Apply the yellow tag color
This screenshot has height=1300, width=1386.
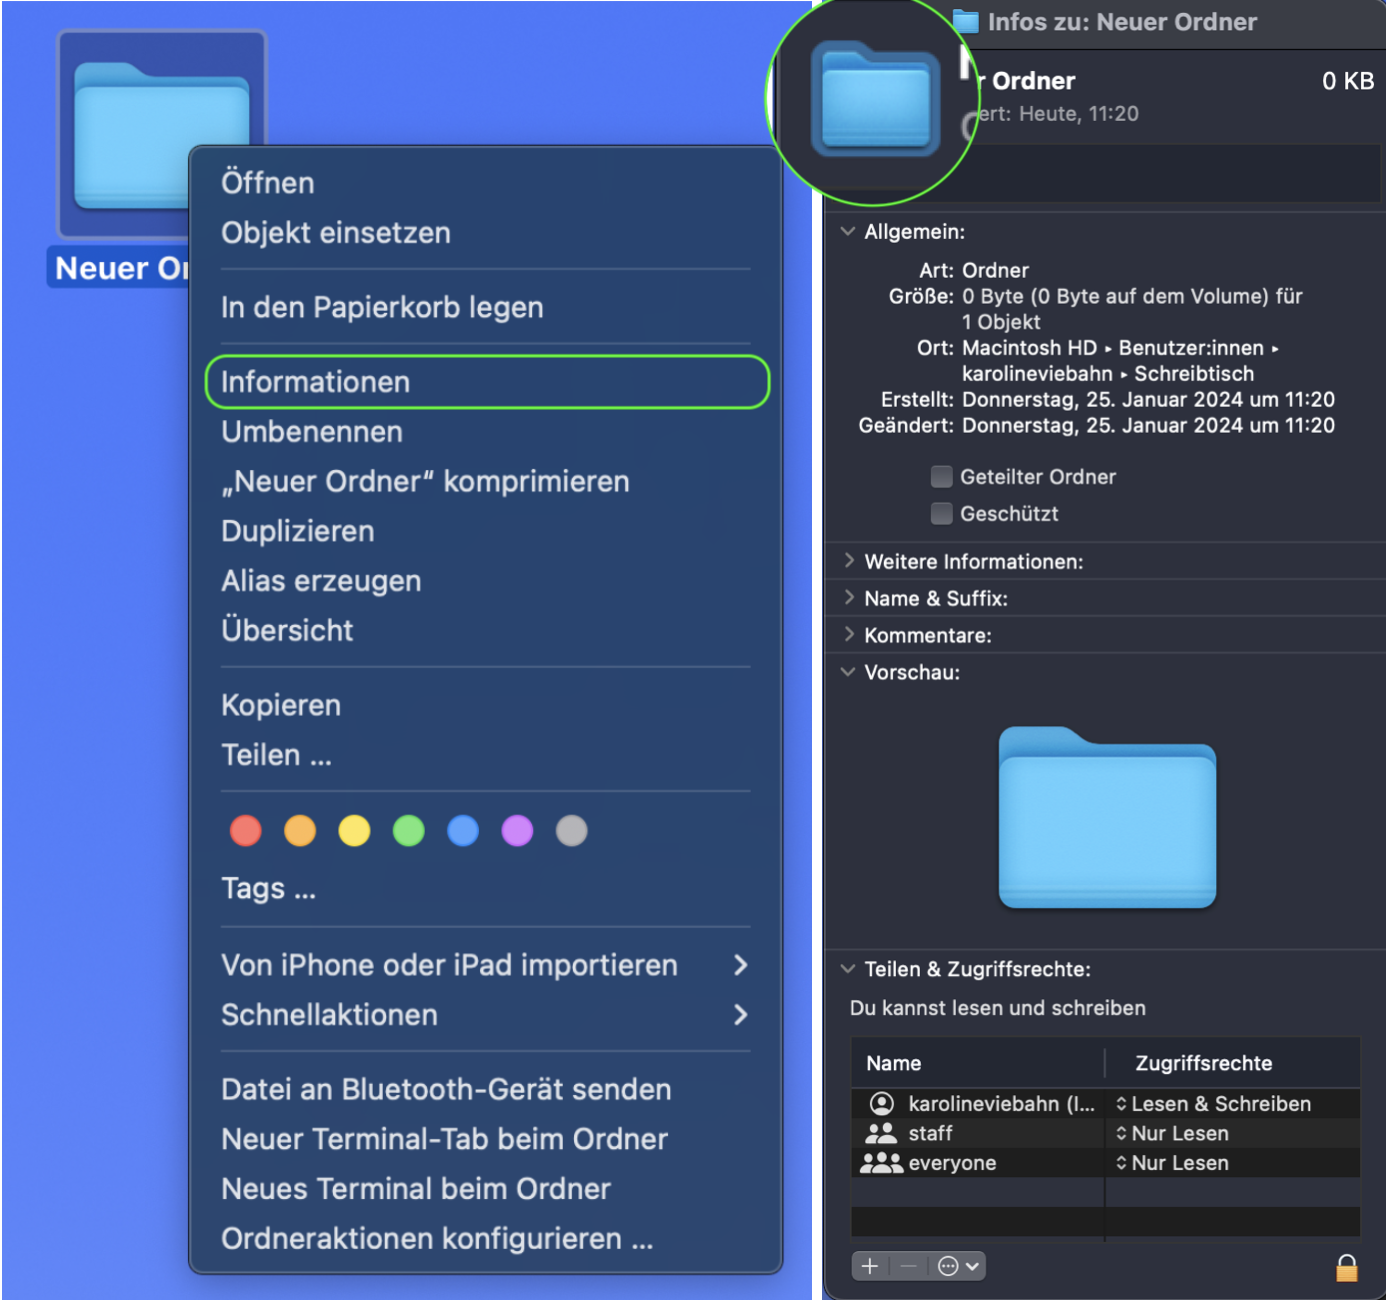click(x=354, y=830)
